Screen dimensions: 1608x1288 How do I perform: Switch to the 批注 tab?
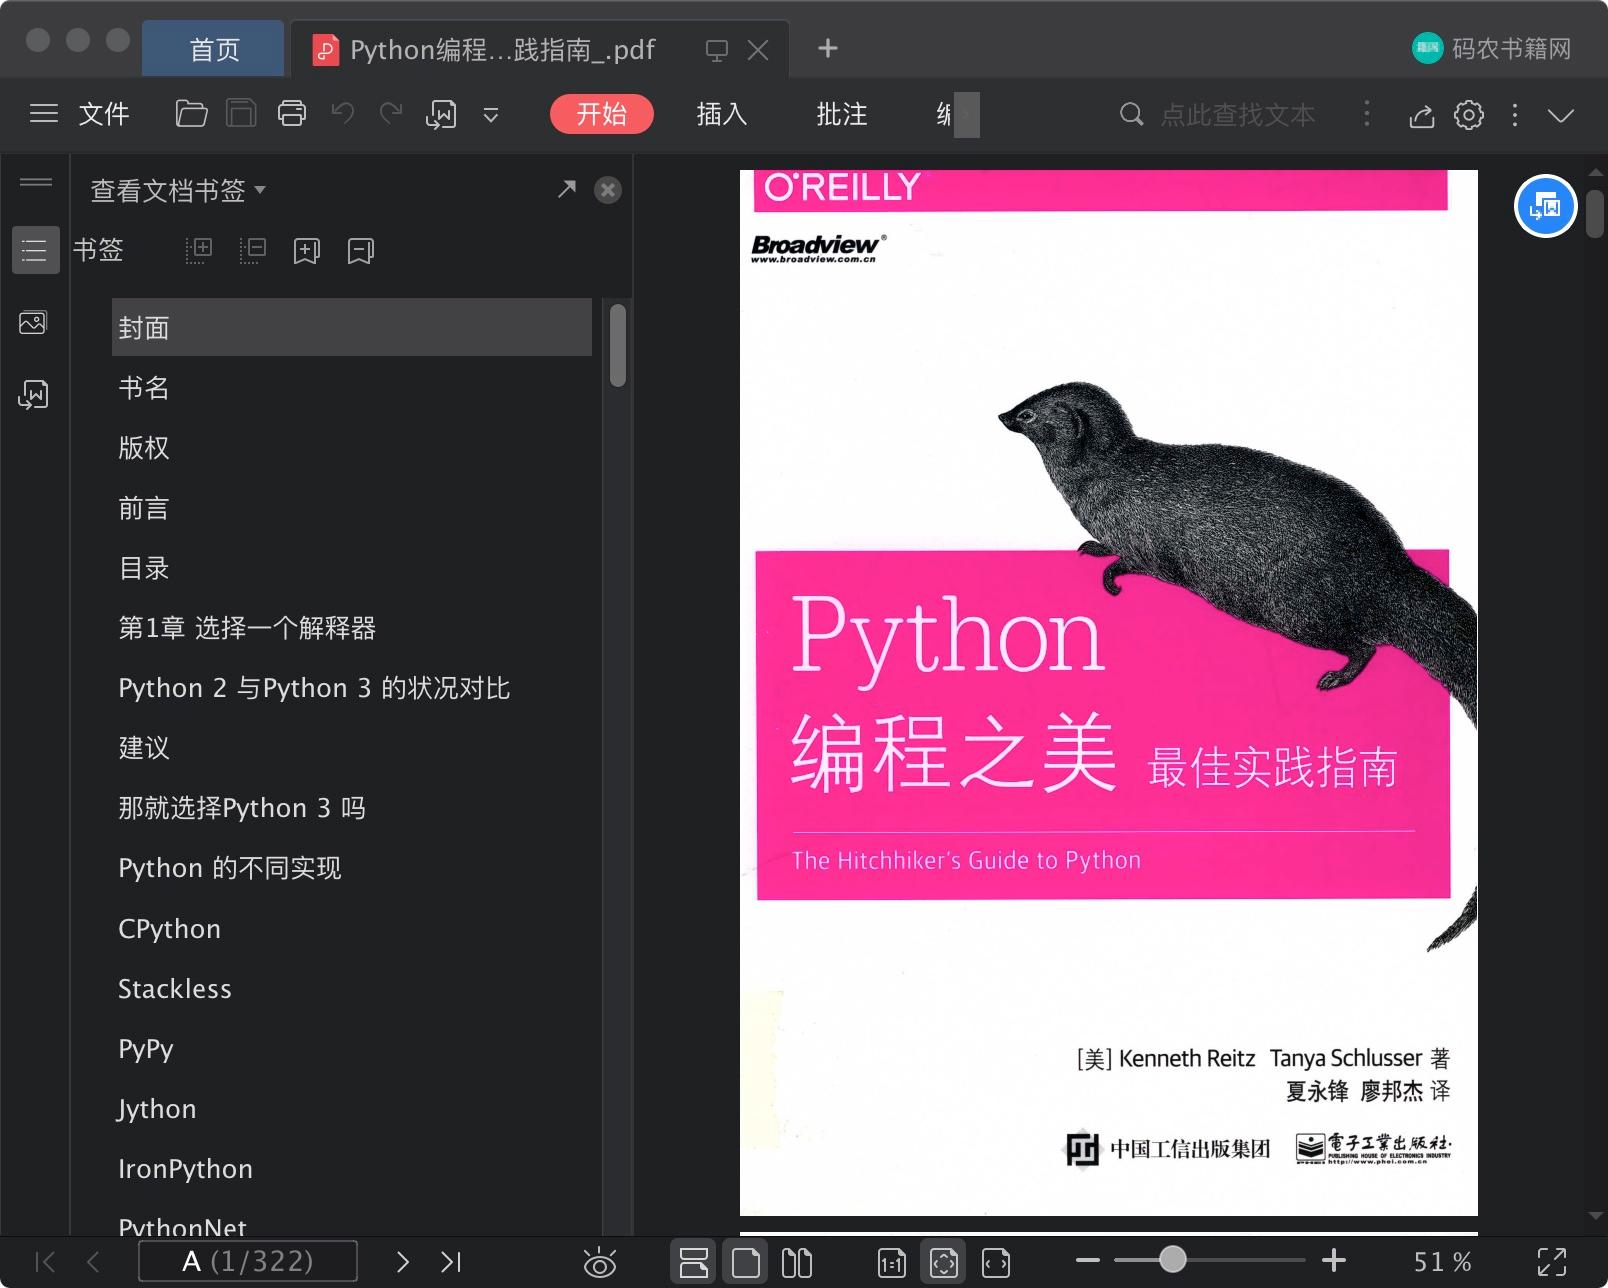point(841,114)
